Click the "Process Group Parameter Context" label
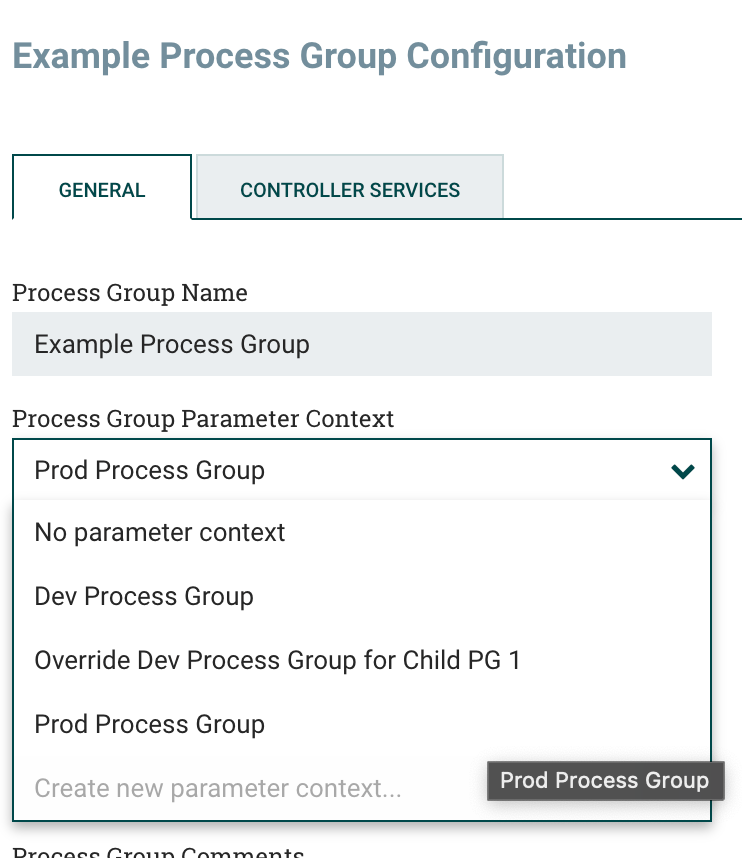Image resolution: width=742 pixels, height=858 pixels. coord(203,419)
